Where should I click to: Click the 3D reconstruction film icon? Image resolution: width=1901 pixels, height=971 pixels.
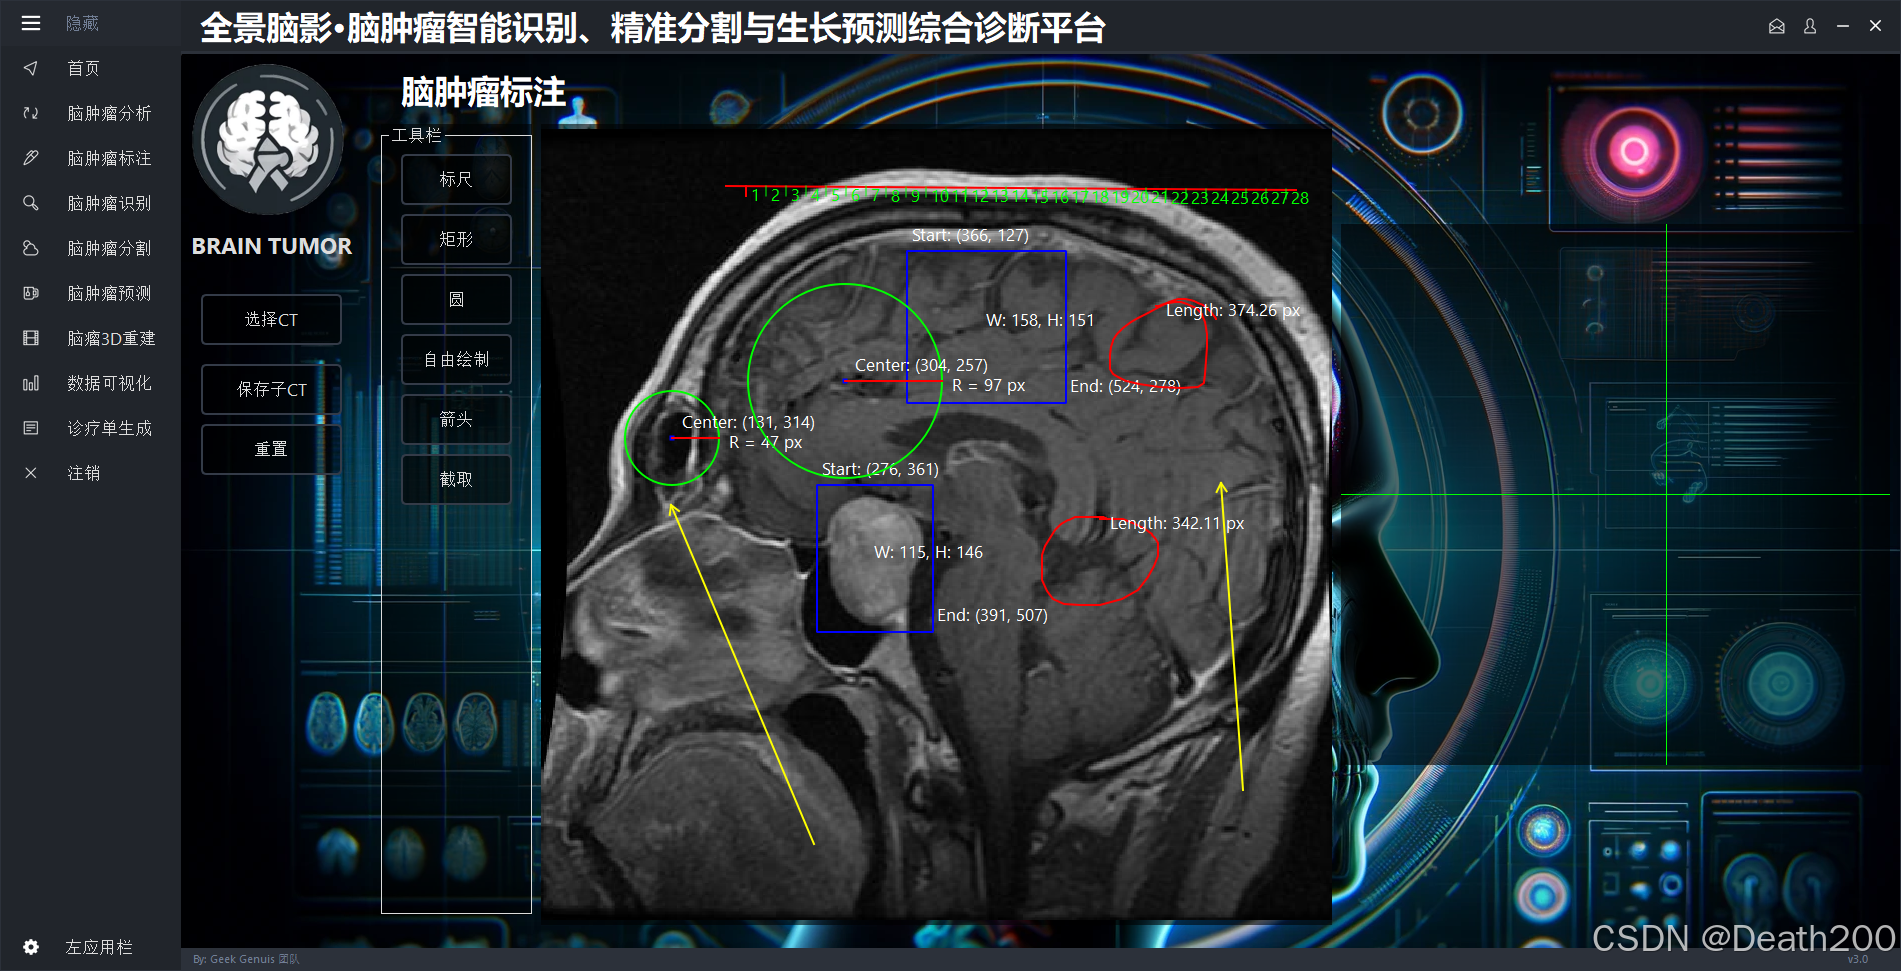tap(31, 338)
